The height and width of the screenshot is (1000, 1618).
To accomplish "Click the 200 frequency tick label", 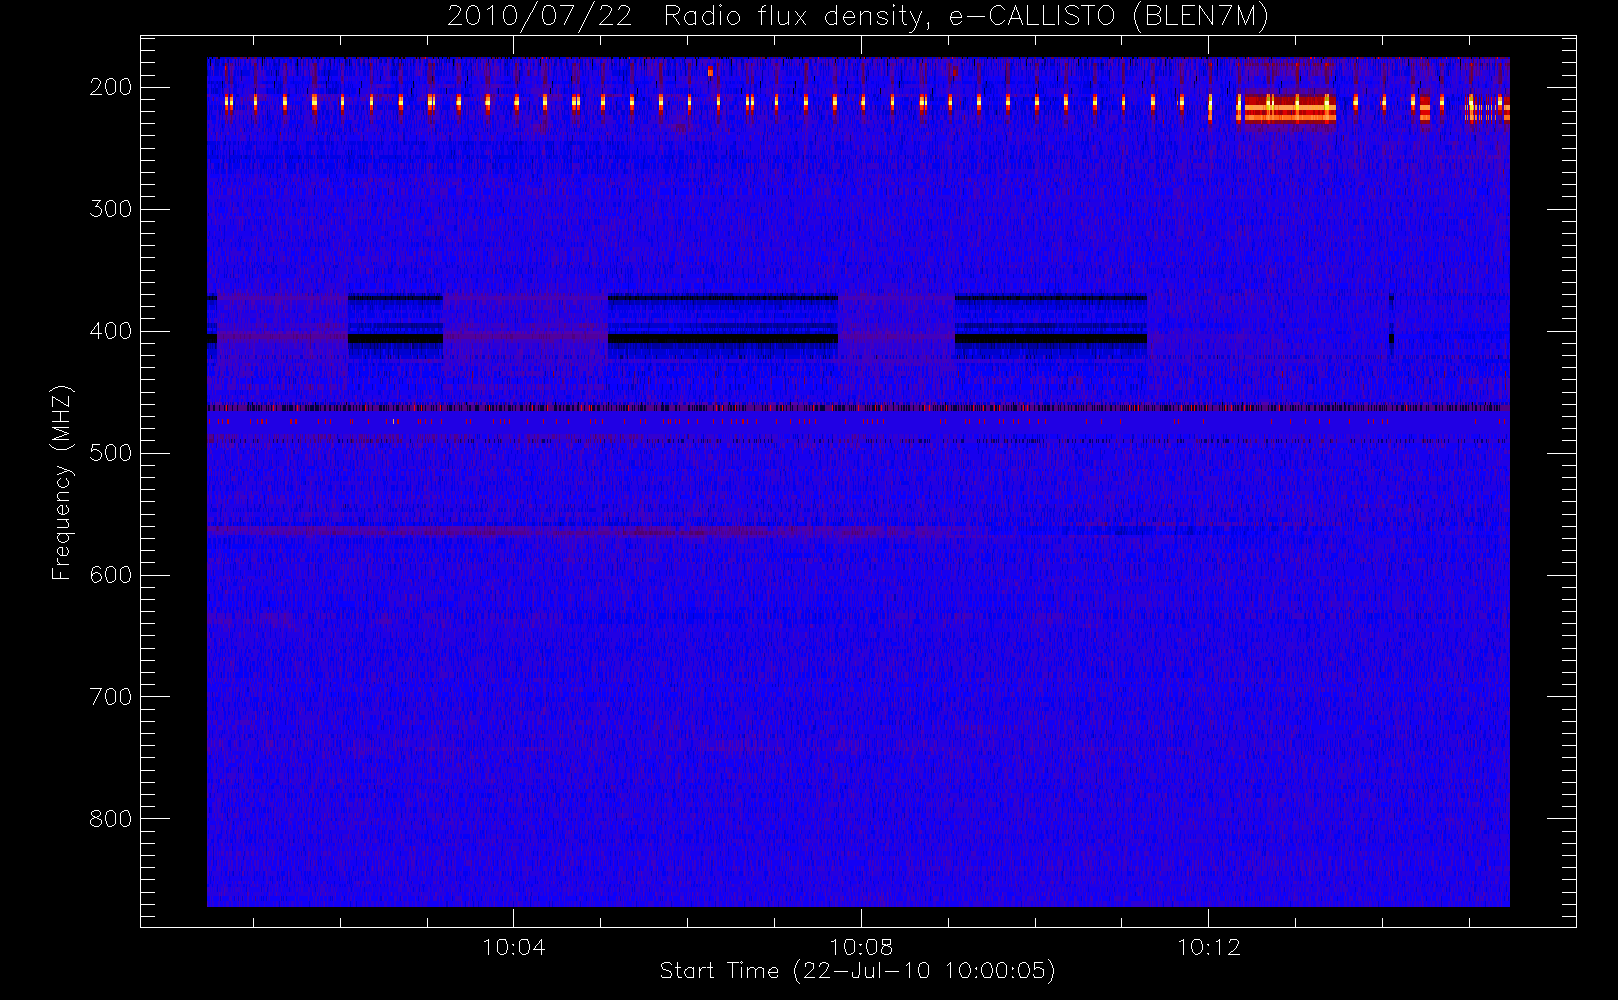I will click(110, 87).
